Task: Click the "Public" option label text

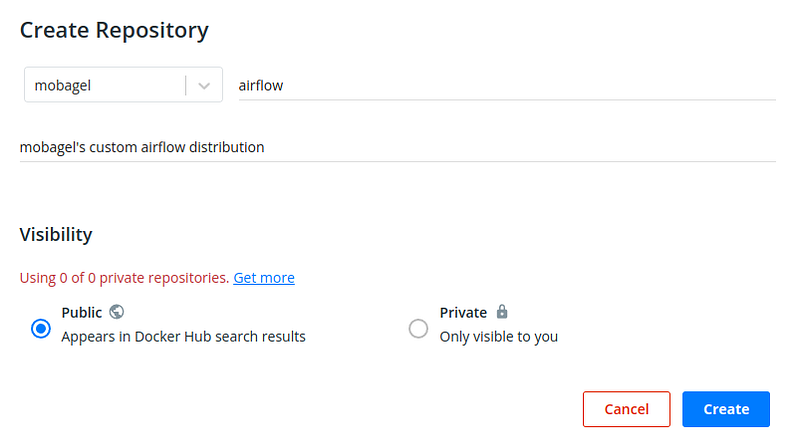Action: pos(82,312)
